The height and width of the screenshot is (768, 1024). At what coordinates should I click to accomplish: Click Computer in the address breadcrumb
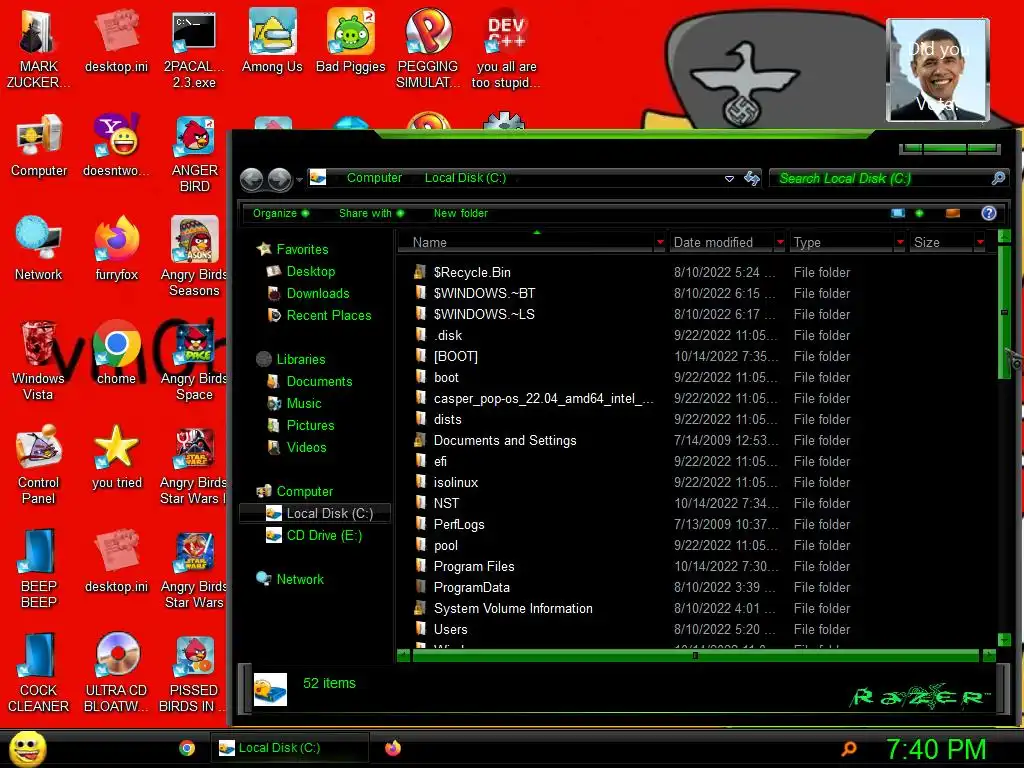click(374, 178)
